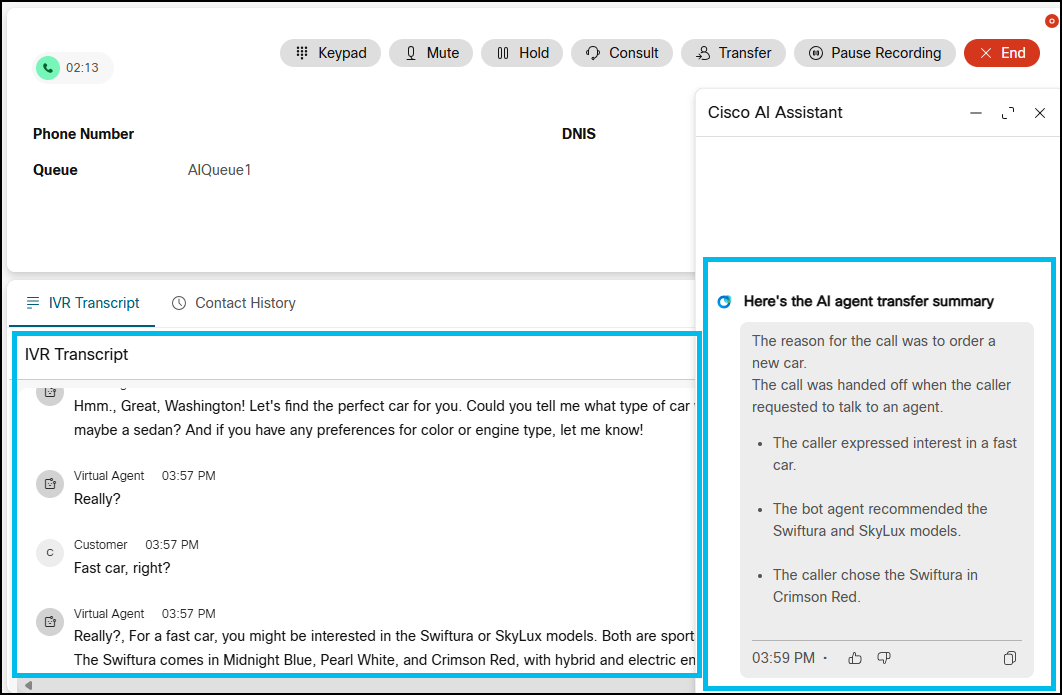Click the transcript horizontal scrollbar left arrow
Image resolution: width=1062 pixels, height=695 pixels.
(28, 685)
